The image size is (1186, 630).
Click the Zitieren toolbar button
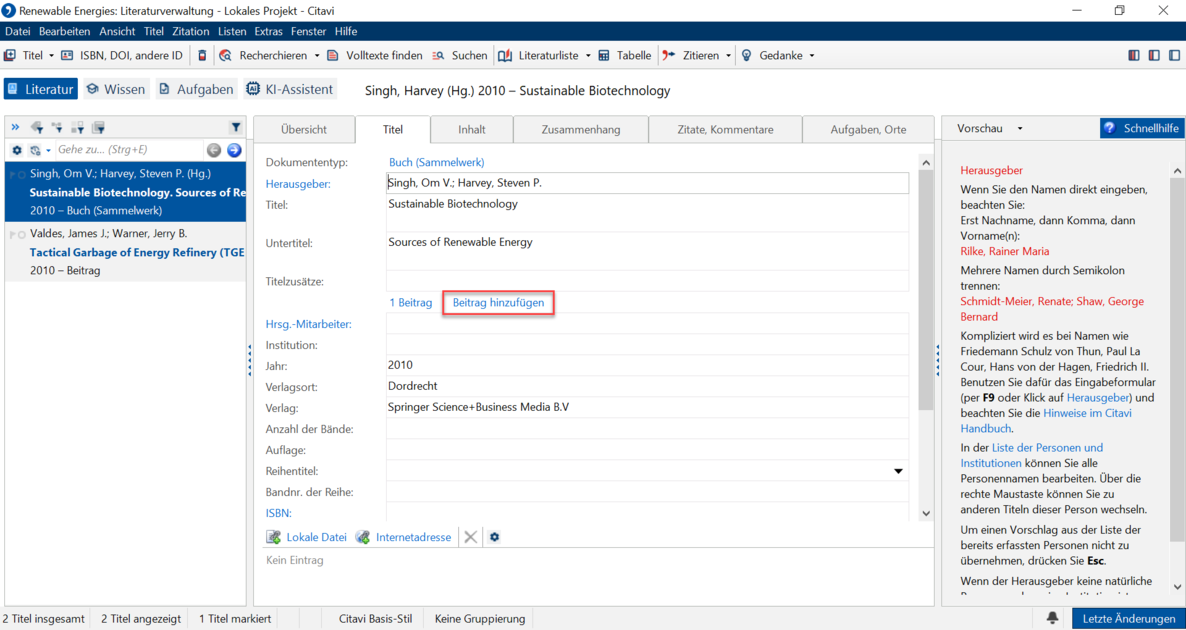coord(691,55)
